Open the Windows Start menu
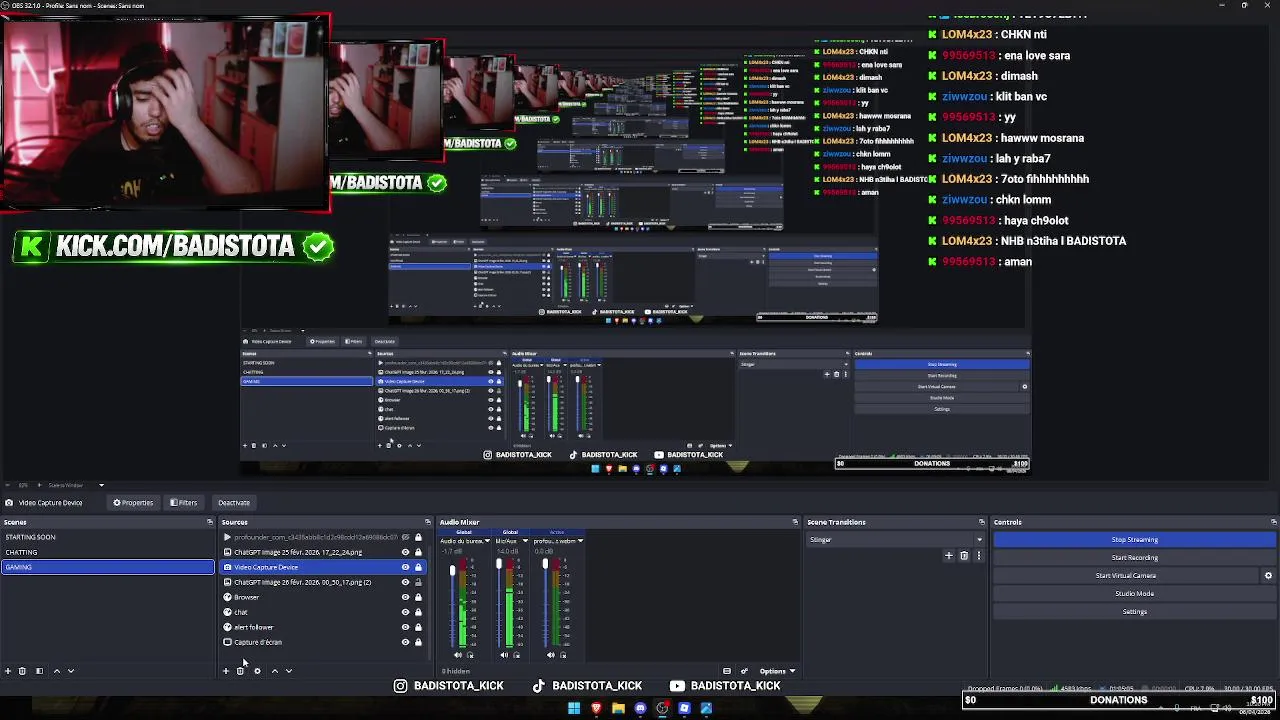1280x720 pixels. (x=574, y=708)
